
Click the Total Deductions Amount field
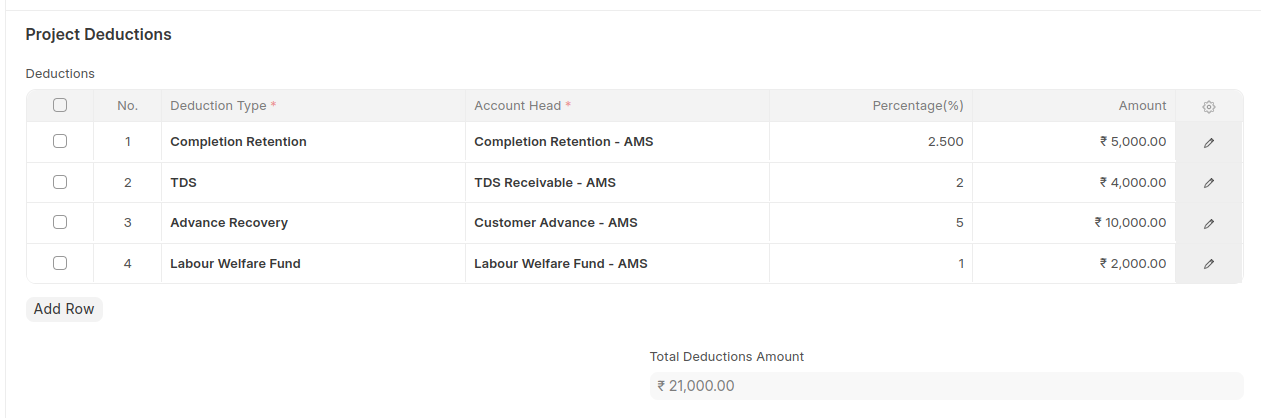click(946, 386)
